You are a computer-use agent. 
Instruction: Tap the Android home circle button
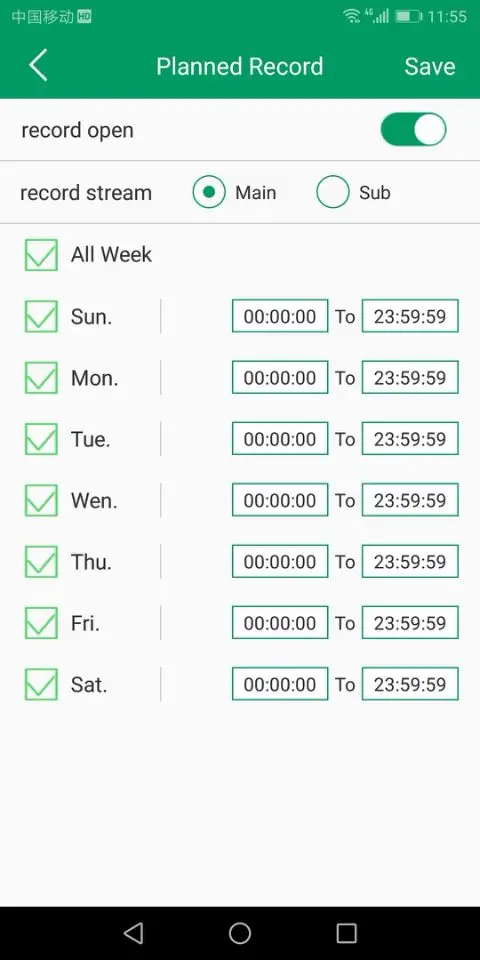coord(240,933)
